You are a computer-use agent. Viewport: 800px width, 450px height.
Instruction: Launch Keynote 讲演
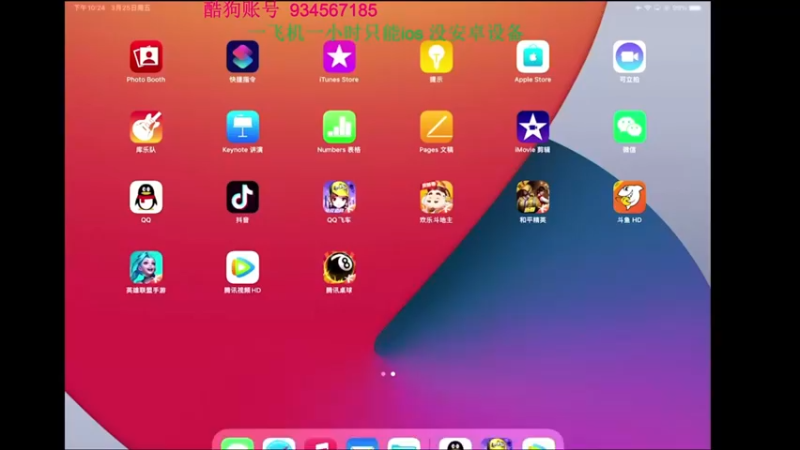click(x=242, y=127)
